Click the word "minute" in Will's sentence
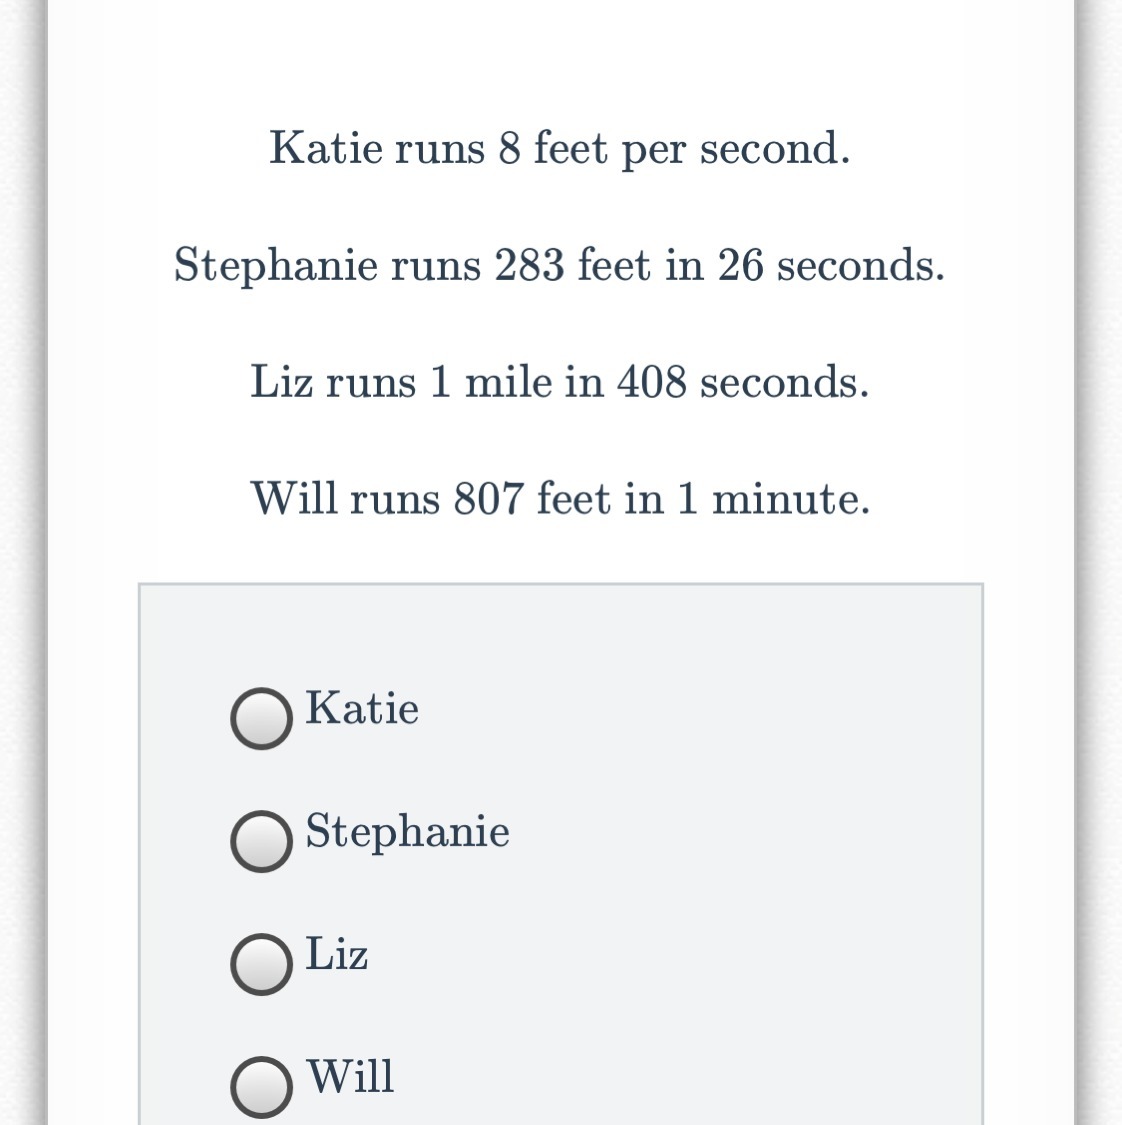1122x1125 pixels. tap(791, 499)
